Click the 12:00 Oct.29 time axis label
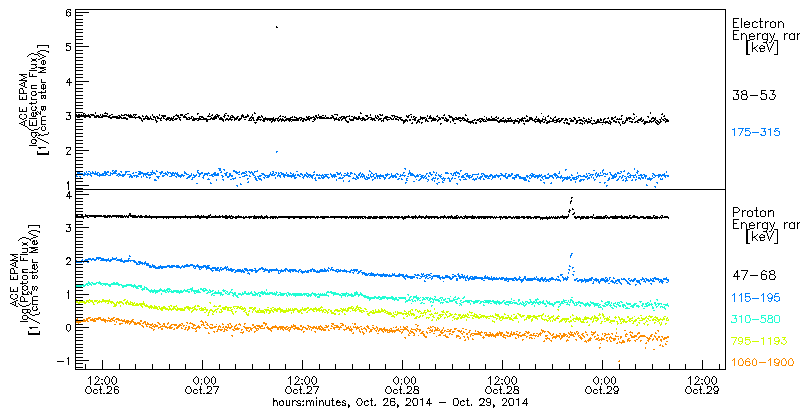 [704, 385]
